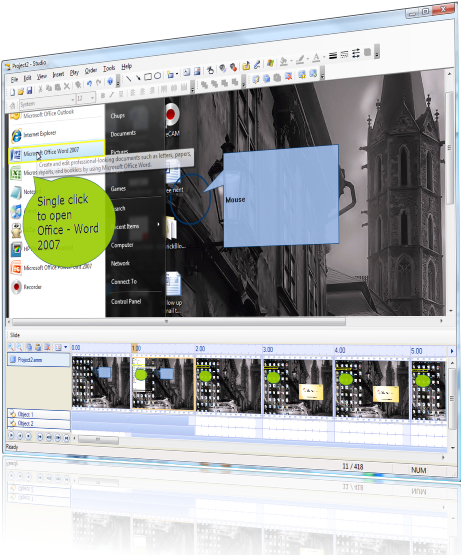Click the slide with star icon
464x555 pixels.
tap(302, 75)
